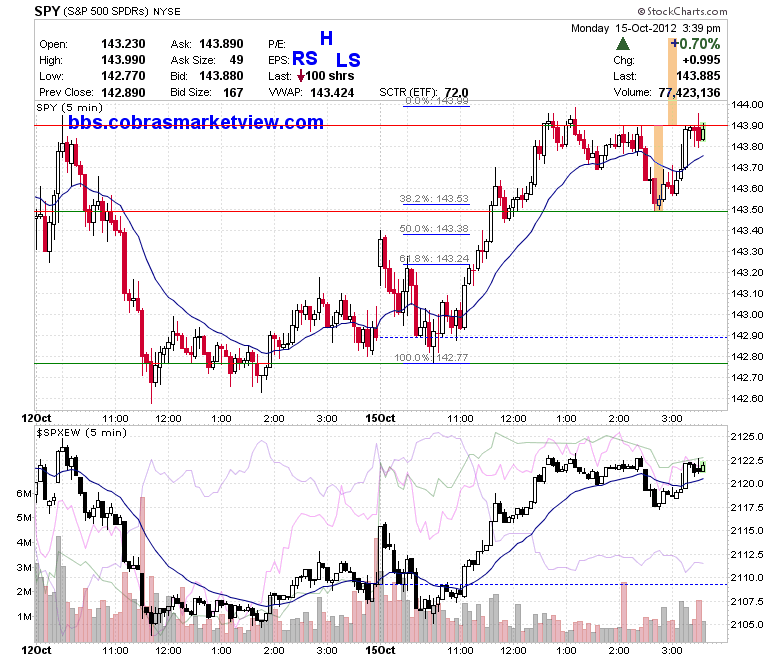Click the Last price 143.885
This screenshot has width=780, height=659.
[x=698, y=76]
